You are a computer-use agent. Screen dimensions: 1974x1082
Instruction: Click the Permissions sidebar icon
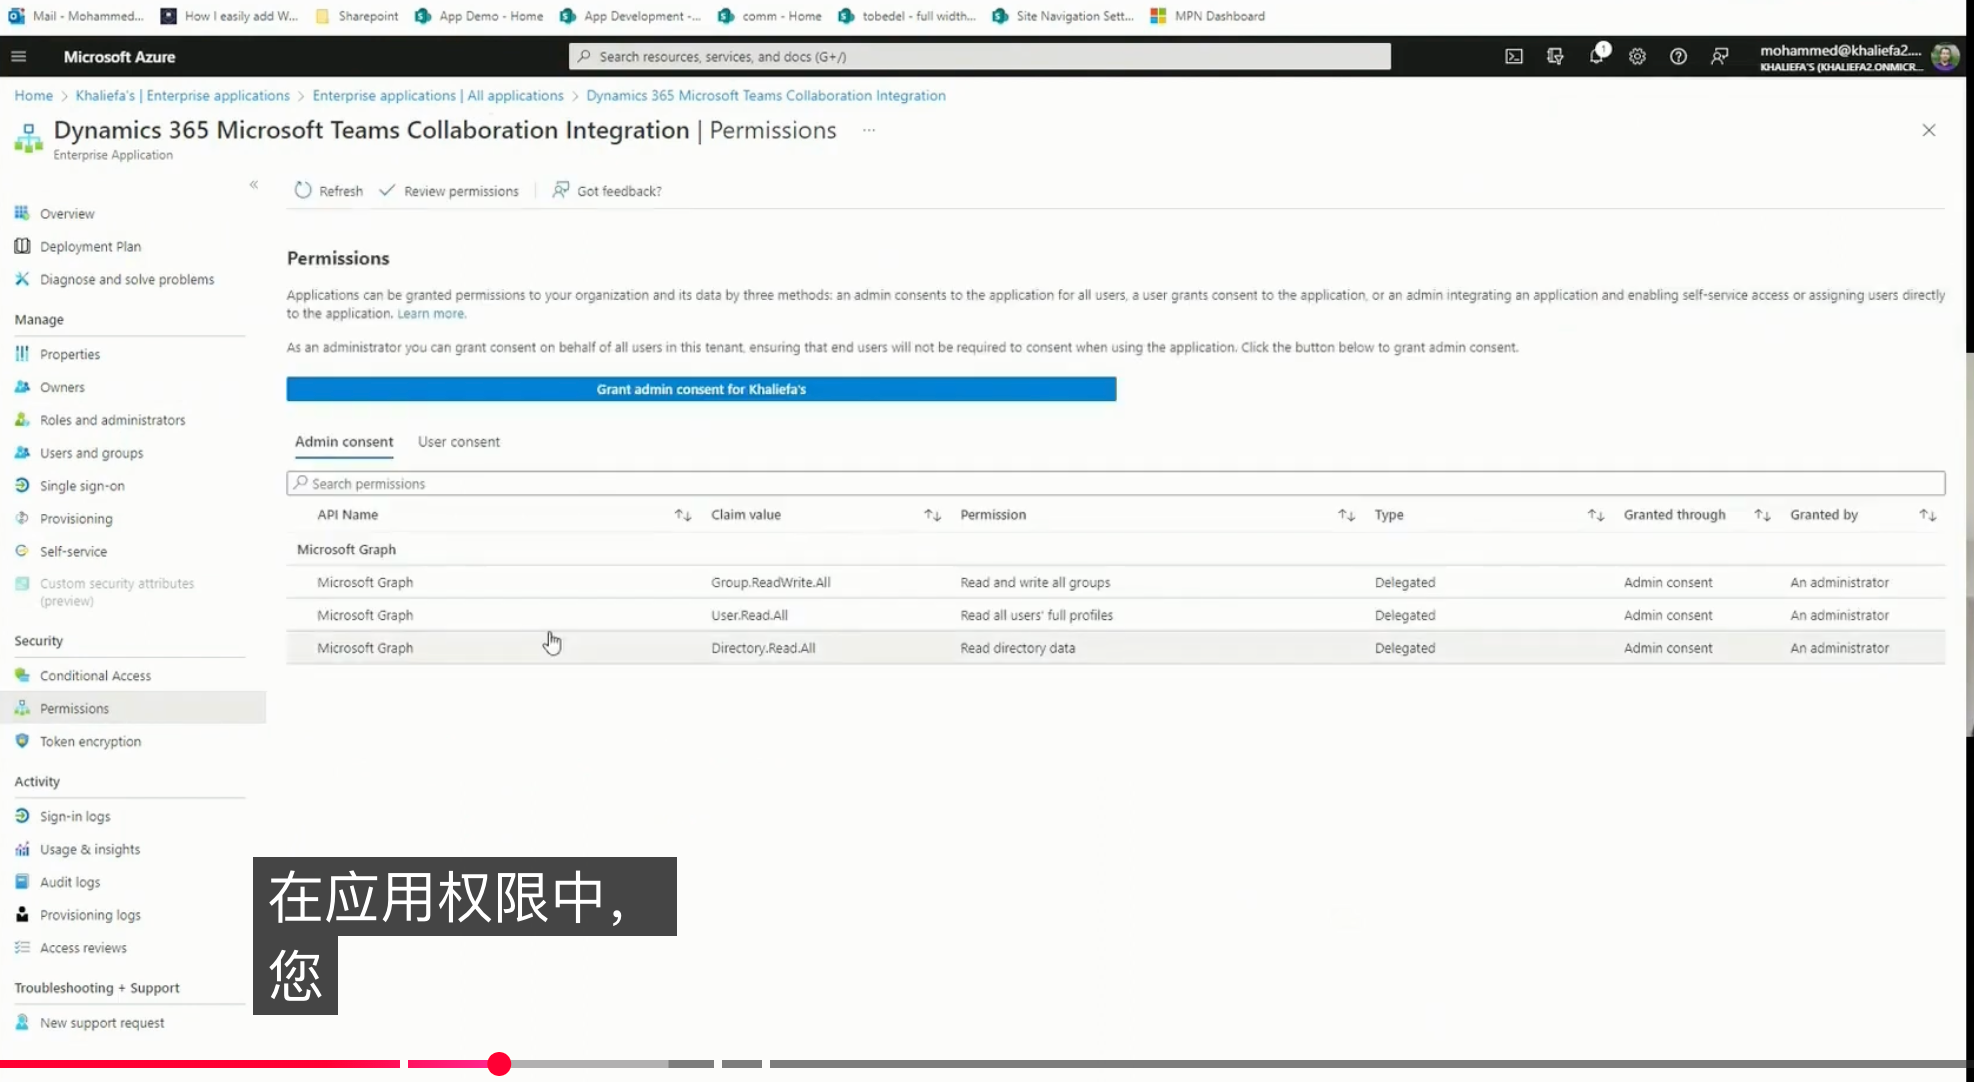coord(22,708)
